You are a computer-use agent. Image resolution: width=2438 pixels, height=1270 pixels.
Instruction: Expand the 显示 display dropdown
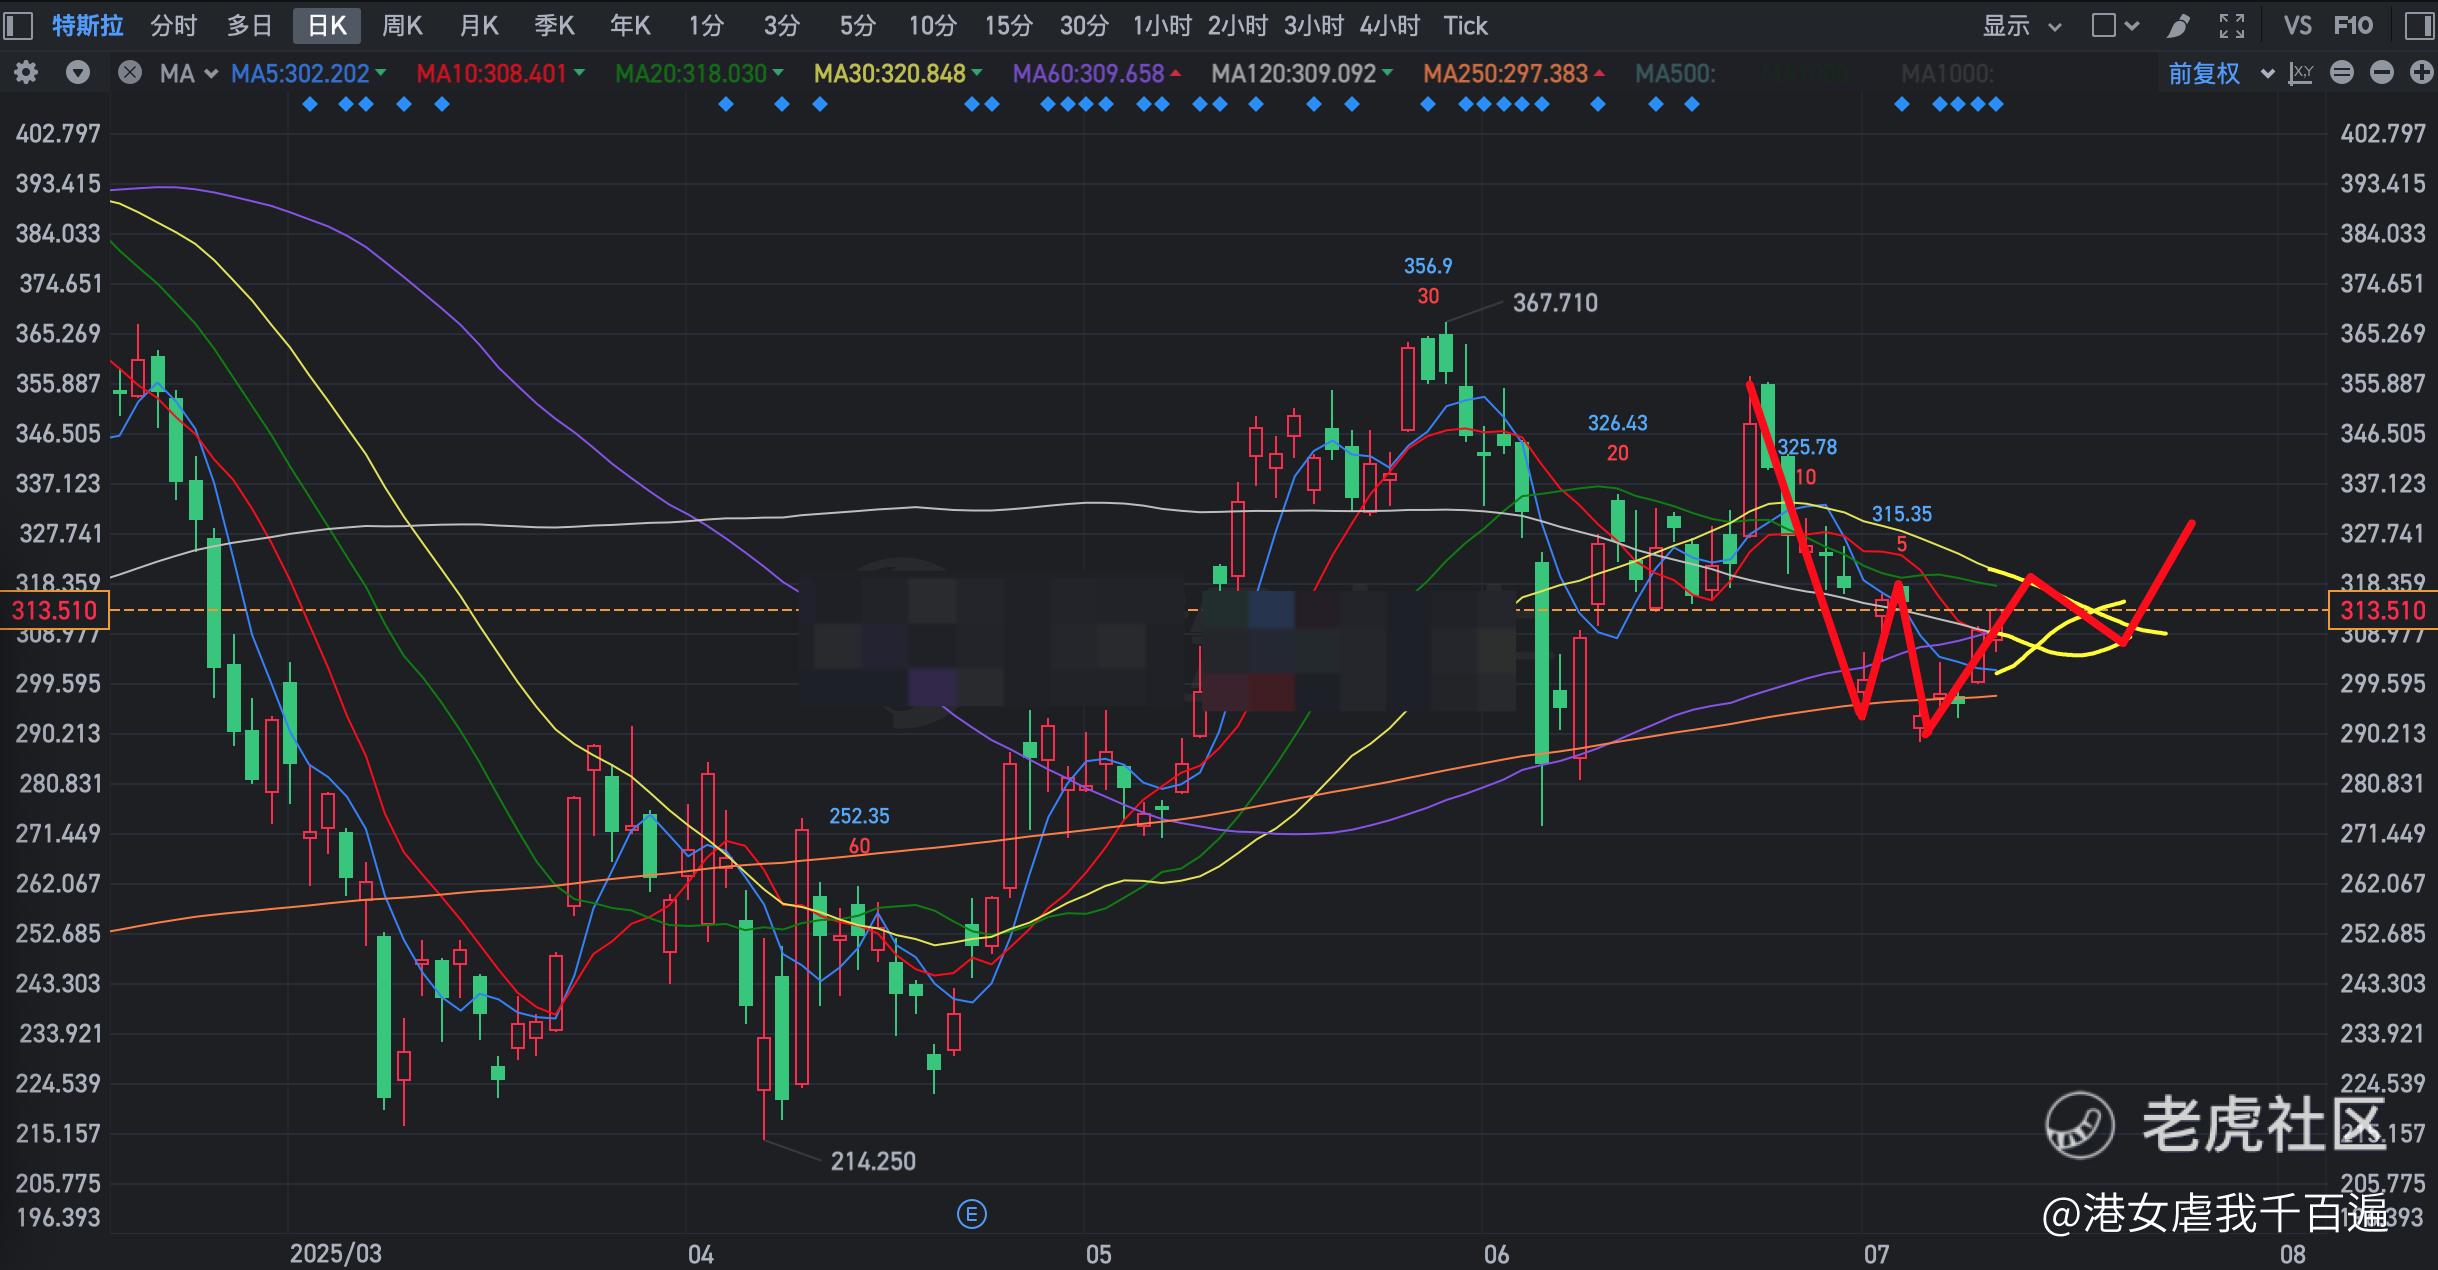pos(2022,26)
